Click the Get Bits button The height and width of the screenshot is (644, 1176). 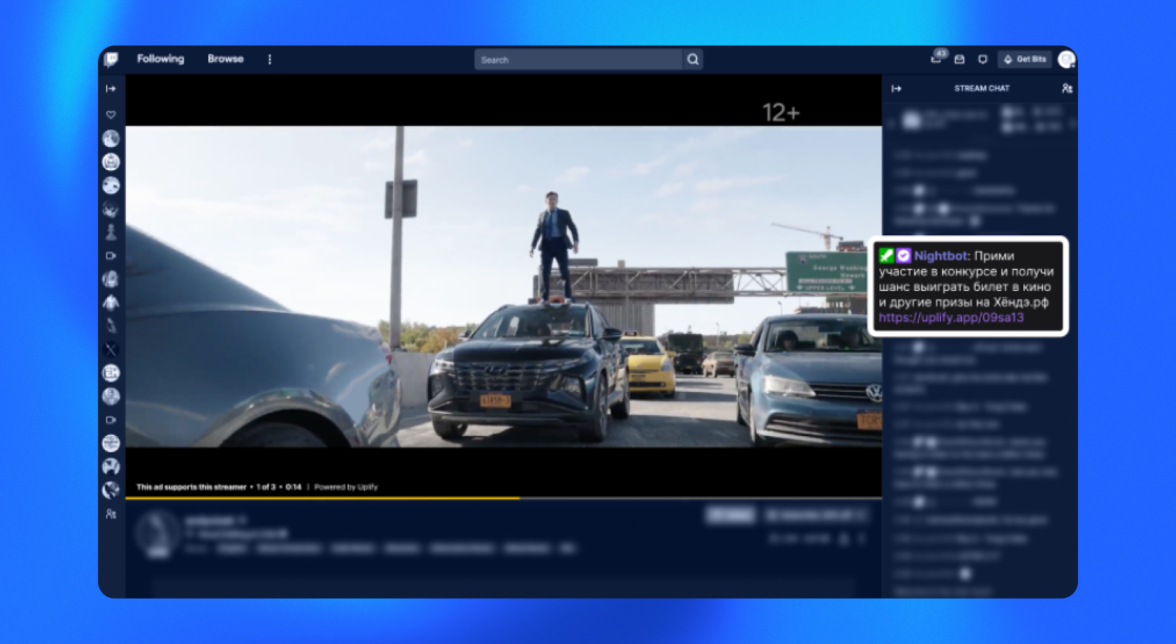(1025, 59)
